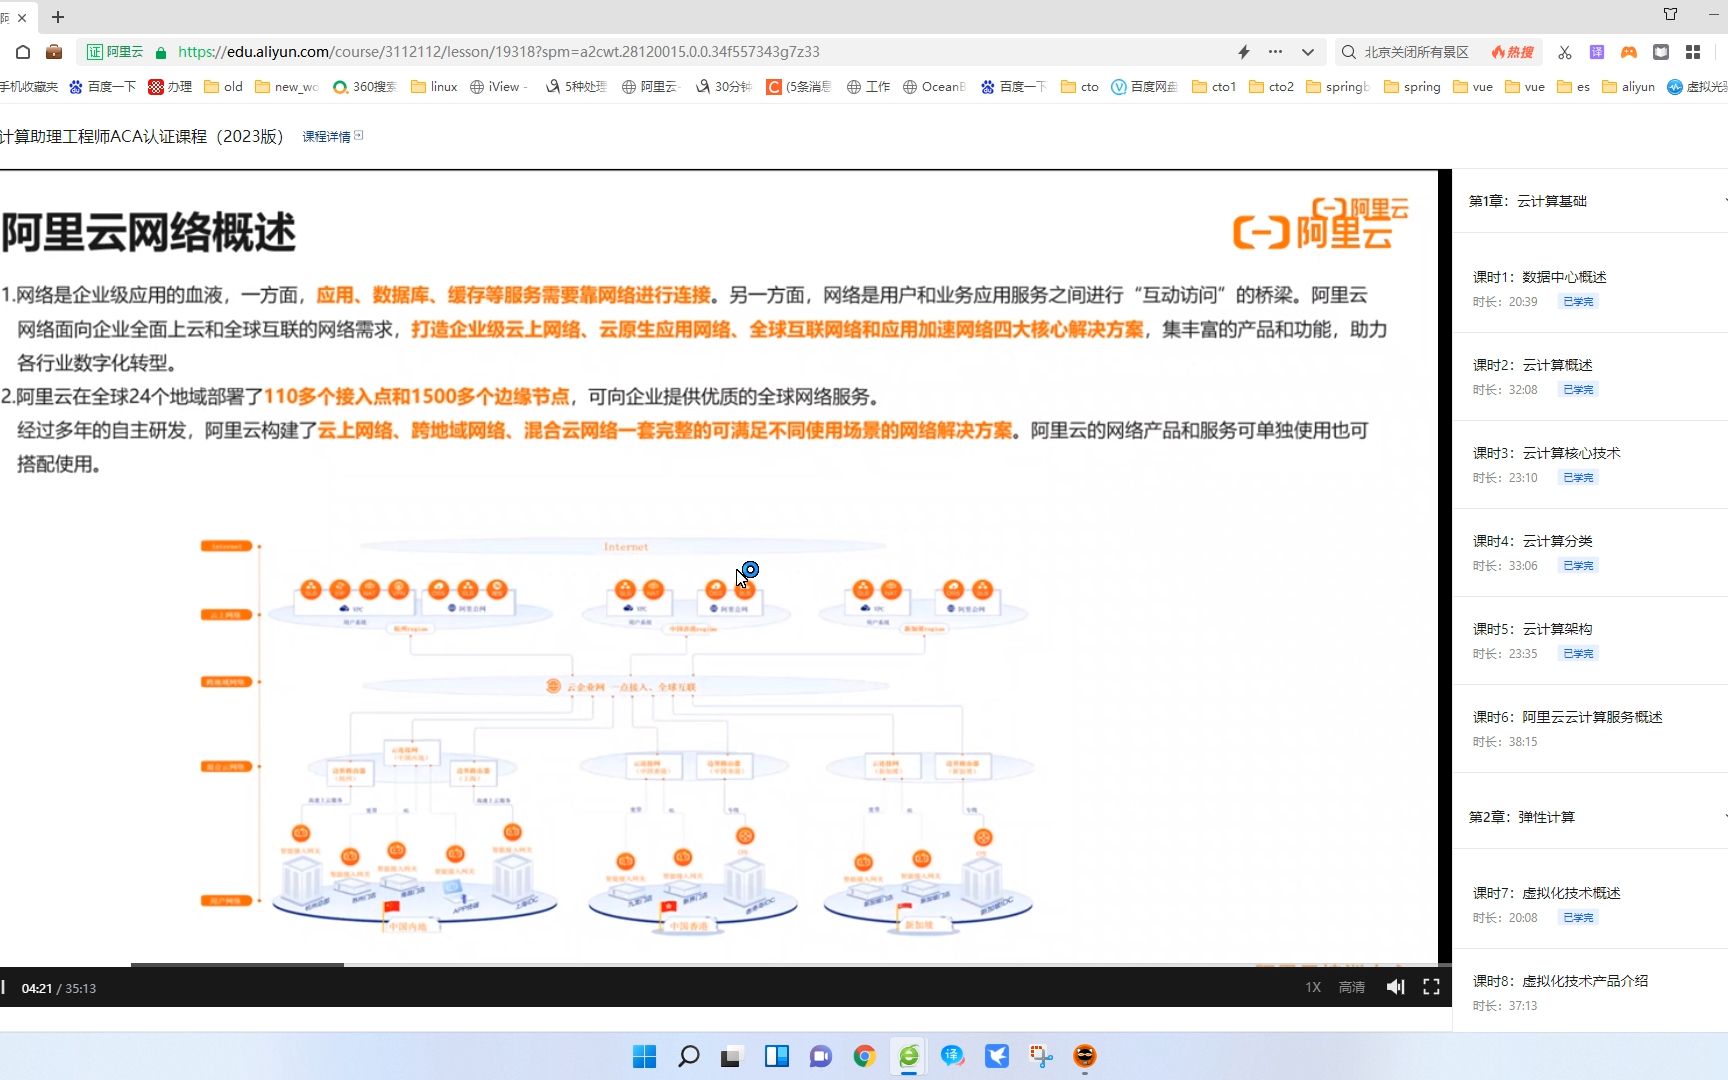Viewport: 1728px width, 1080px height.
Task: Toggle video fullscreen icon
Action: point(1431,987)
